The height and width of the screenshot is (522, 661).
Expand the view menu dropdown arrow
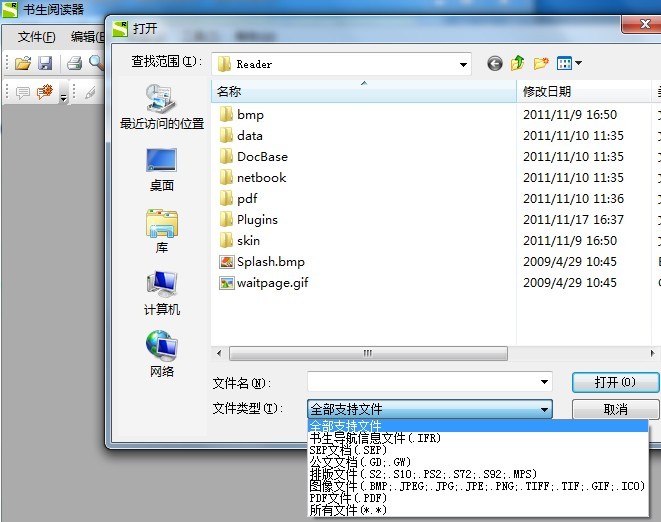578,63
